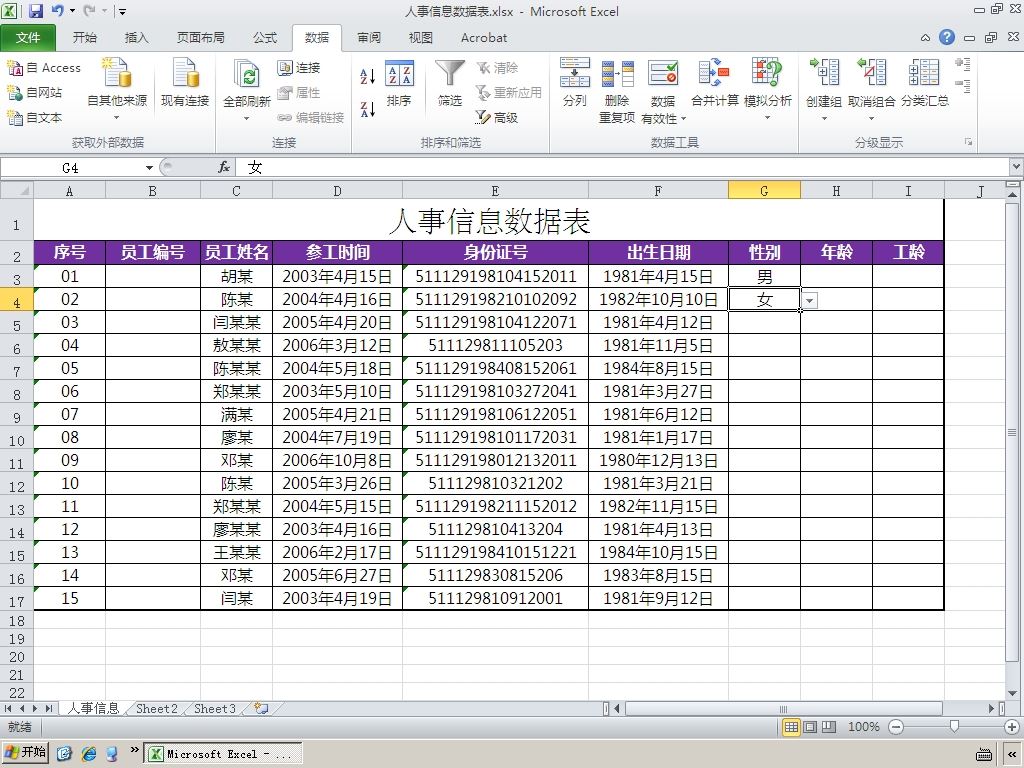Click the zoom slider handle
Screen dimensions: 1024x768
pos(954,727)
